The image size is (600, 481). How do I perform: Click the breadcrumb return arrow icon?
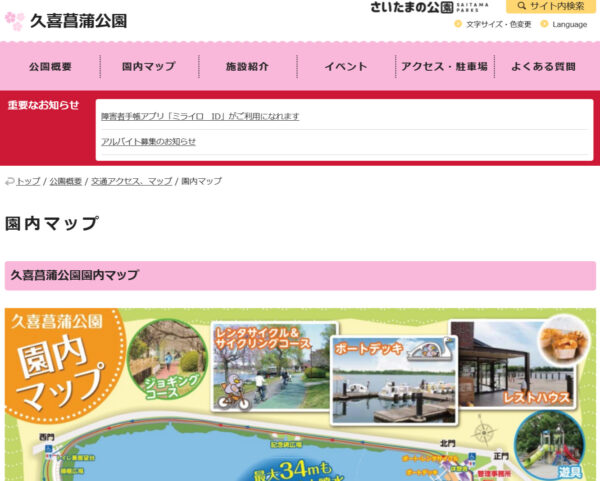[x=10, y=181]
